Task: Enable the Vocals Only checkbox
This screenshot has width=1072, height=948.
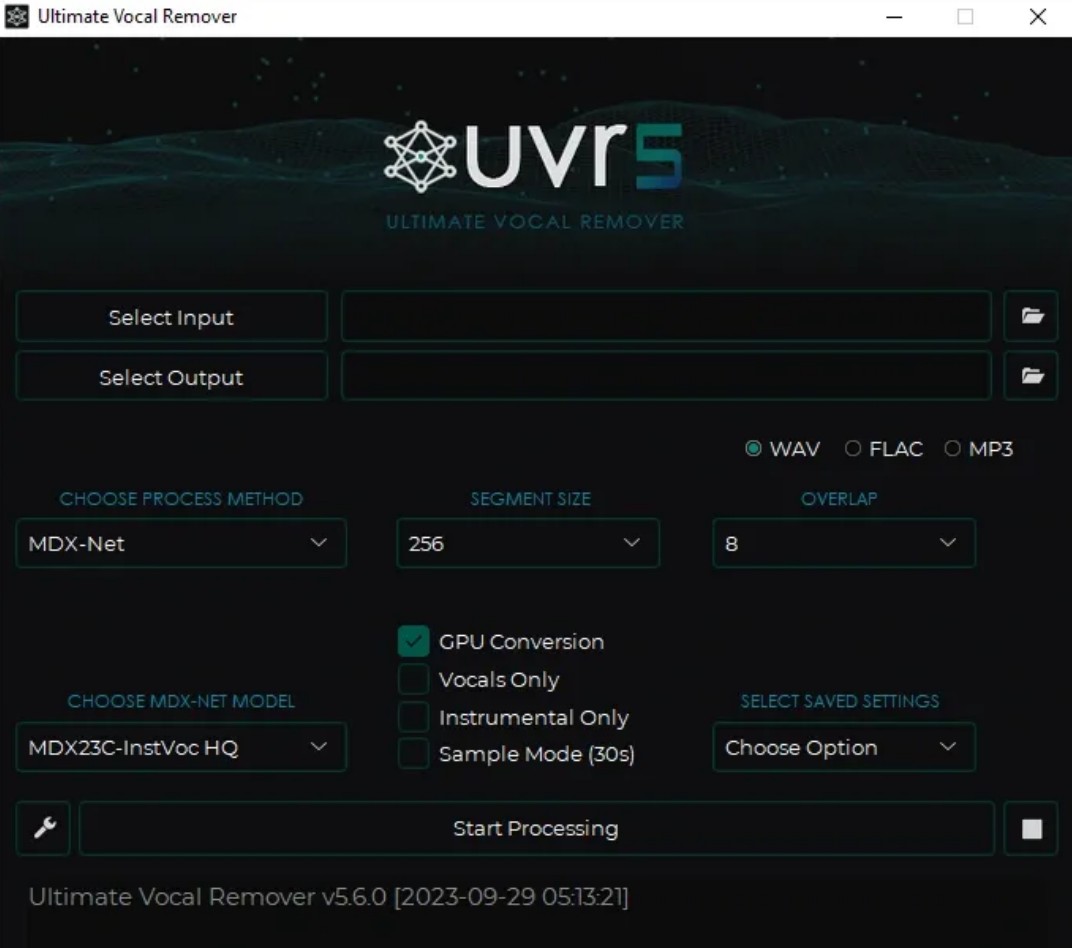Action: 413,679
